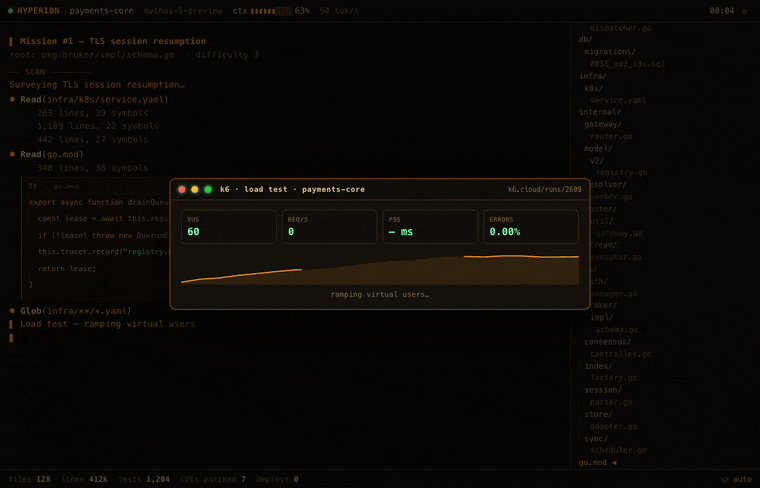Click the 'return lease;' code line
The height and width of the screenshot is (488, 760).
pos(67,268)
